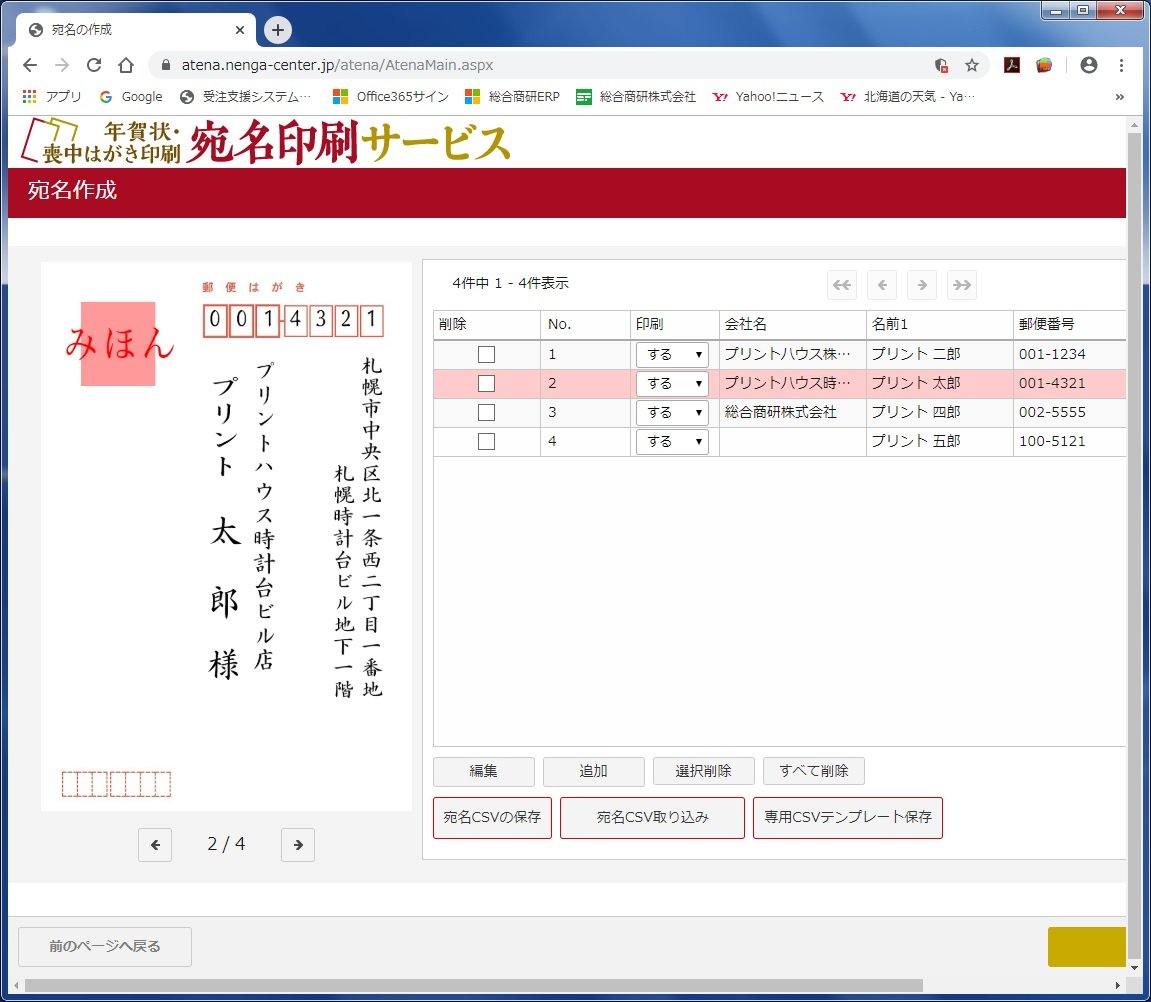
Task: Click the すべて削除 button
Action: 813,771
